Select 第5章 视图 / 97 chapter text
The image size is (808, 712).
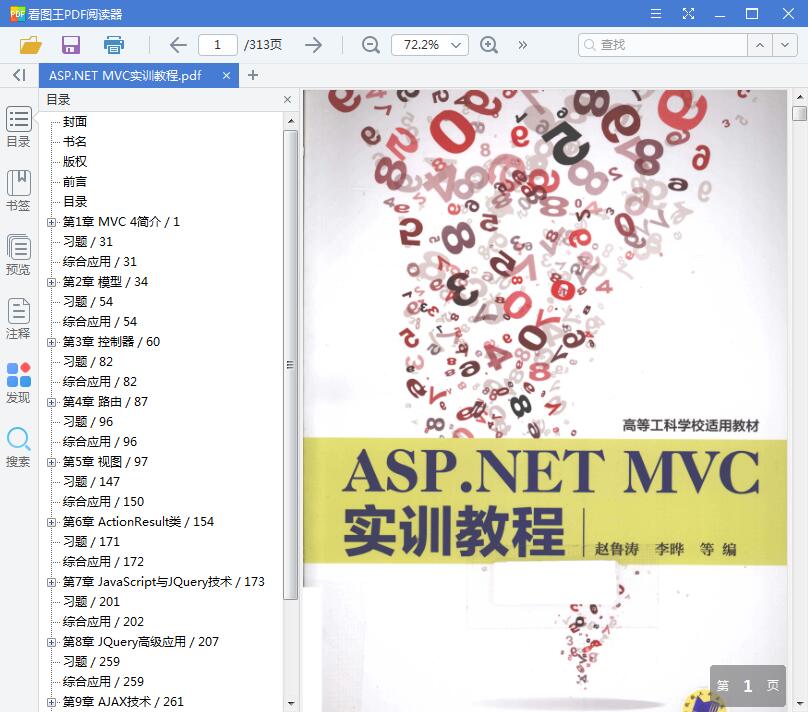(x=105, y=462)
